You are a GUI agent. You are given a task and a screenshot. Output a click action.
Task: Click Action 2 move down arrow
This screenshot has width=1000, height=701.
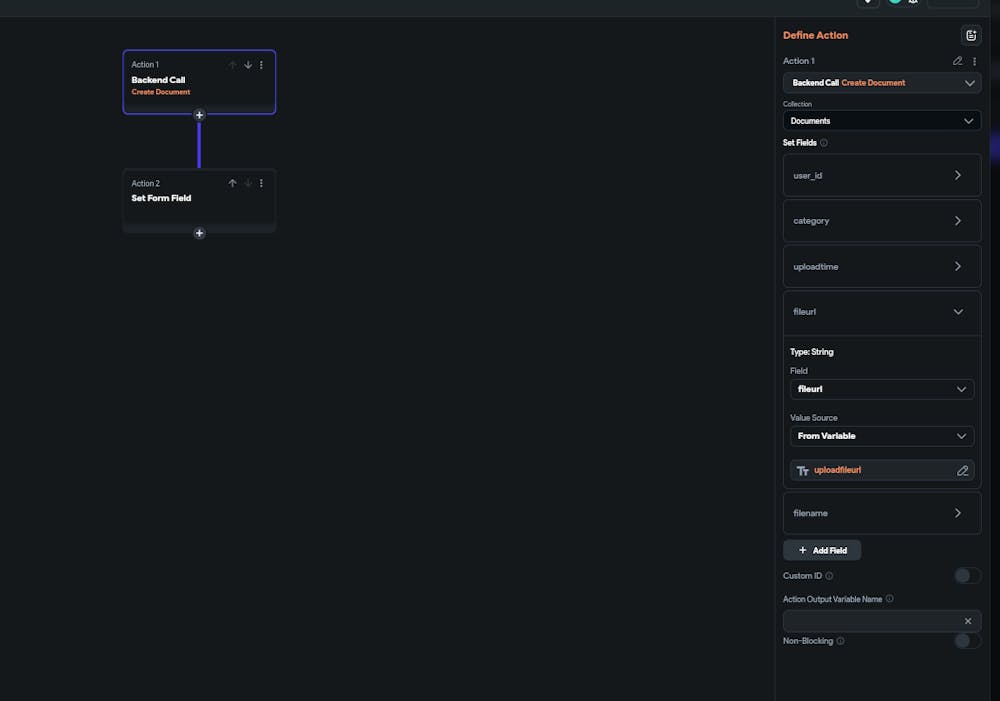[x=247, y=183]
